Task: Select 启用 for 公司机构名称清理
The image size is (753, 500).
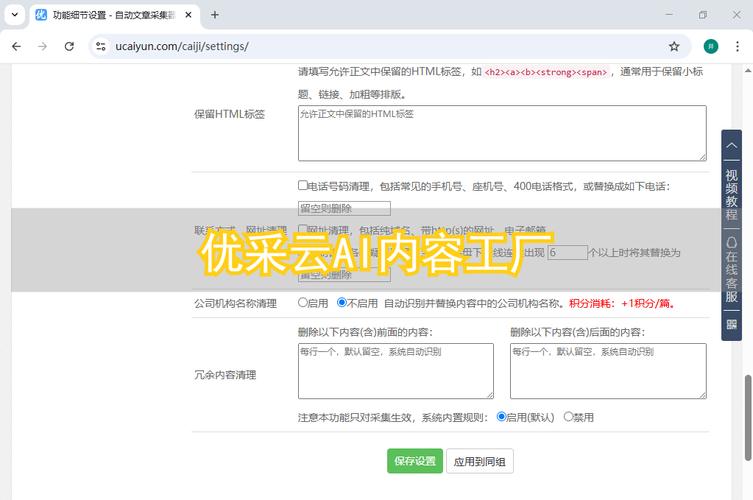Action: 303,303
